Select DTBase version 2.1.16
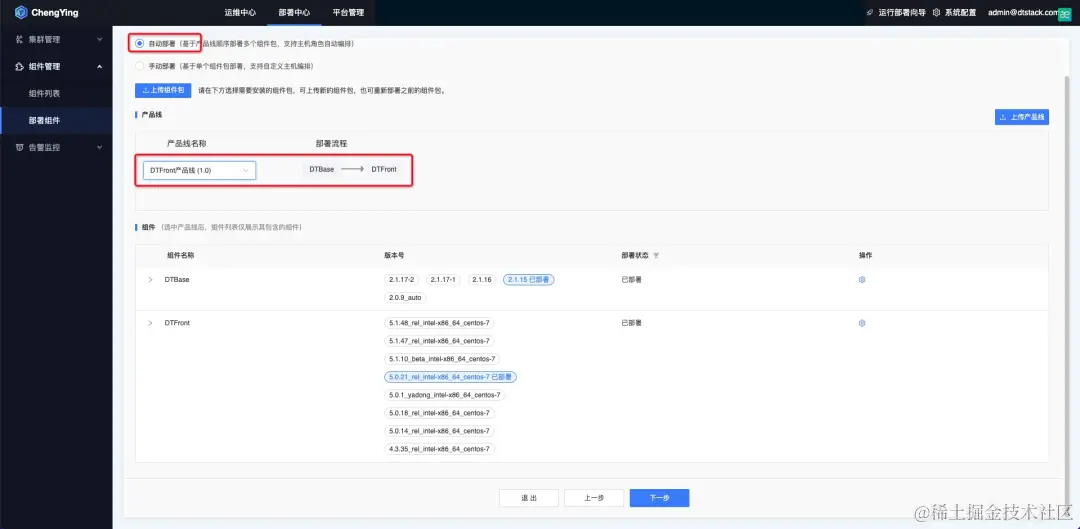The height and width of the screenshot is (529, 1080). click(482, 280)
